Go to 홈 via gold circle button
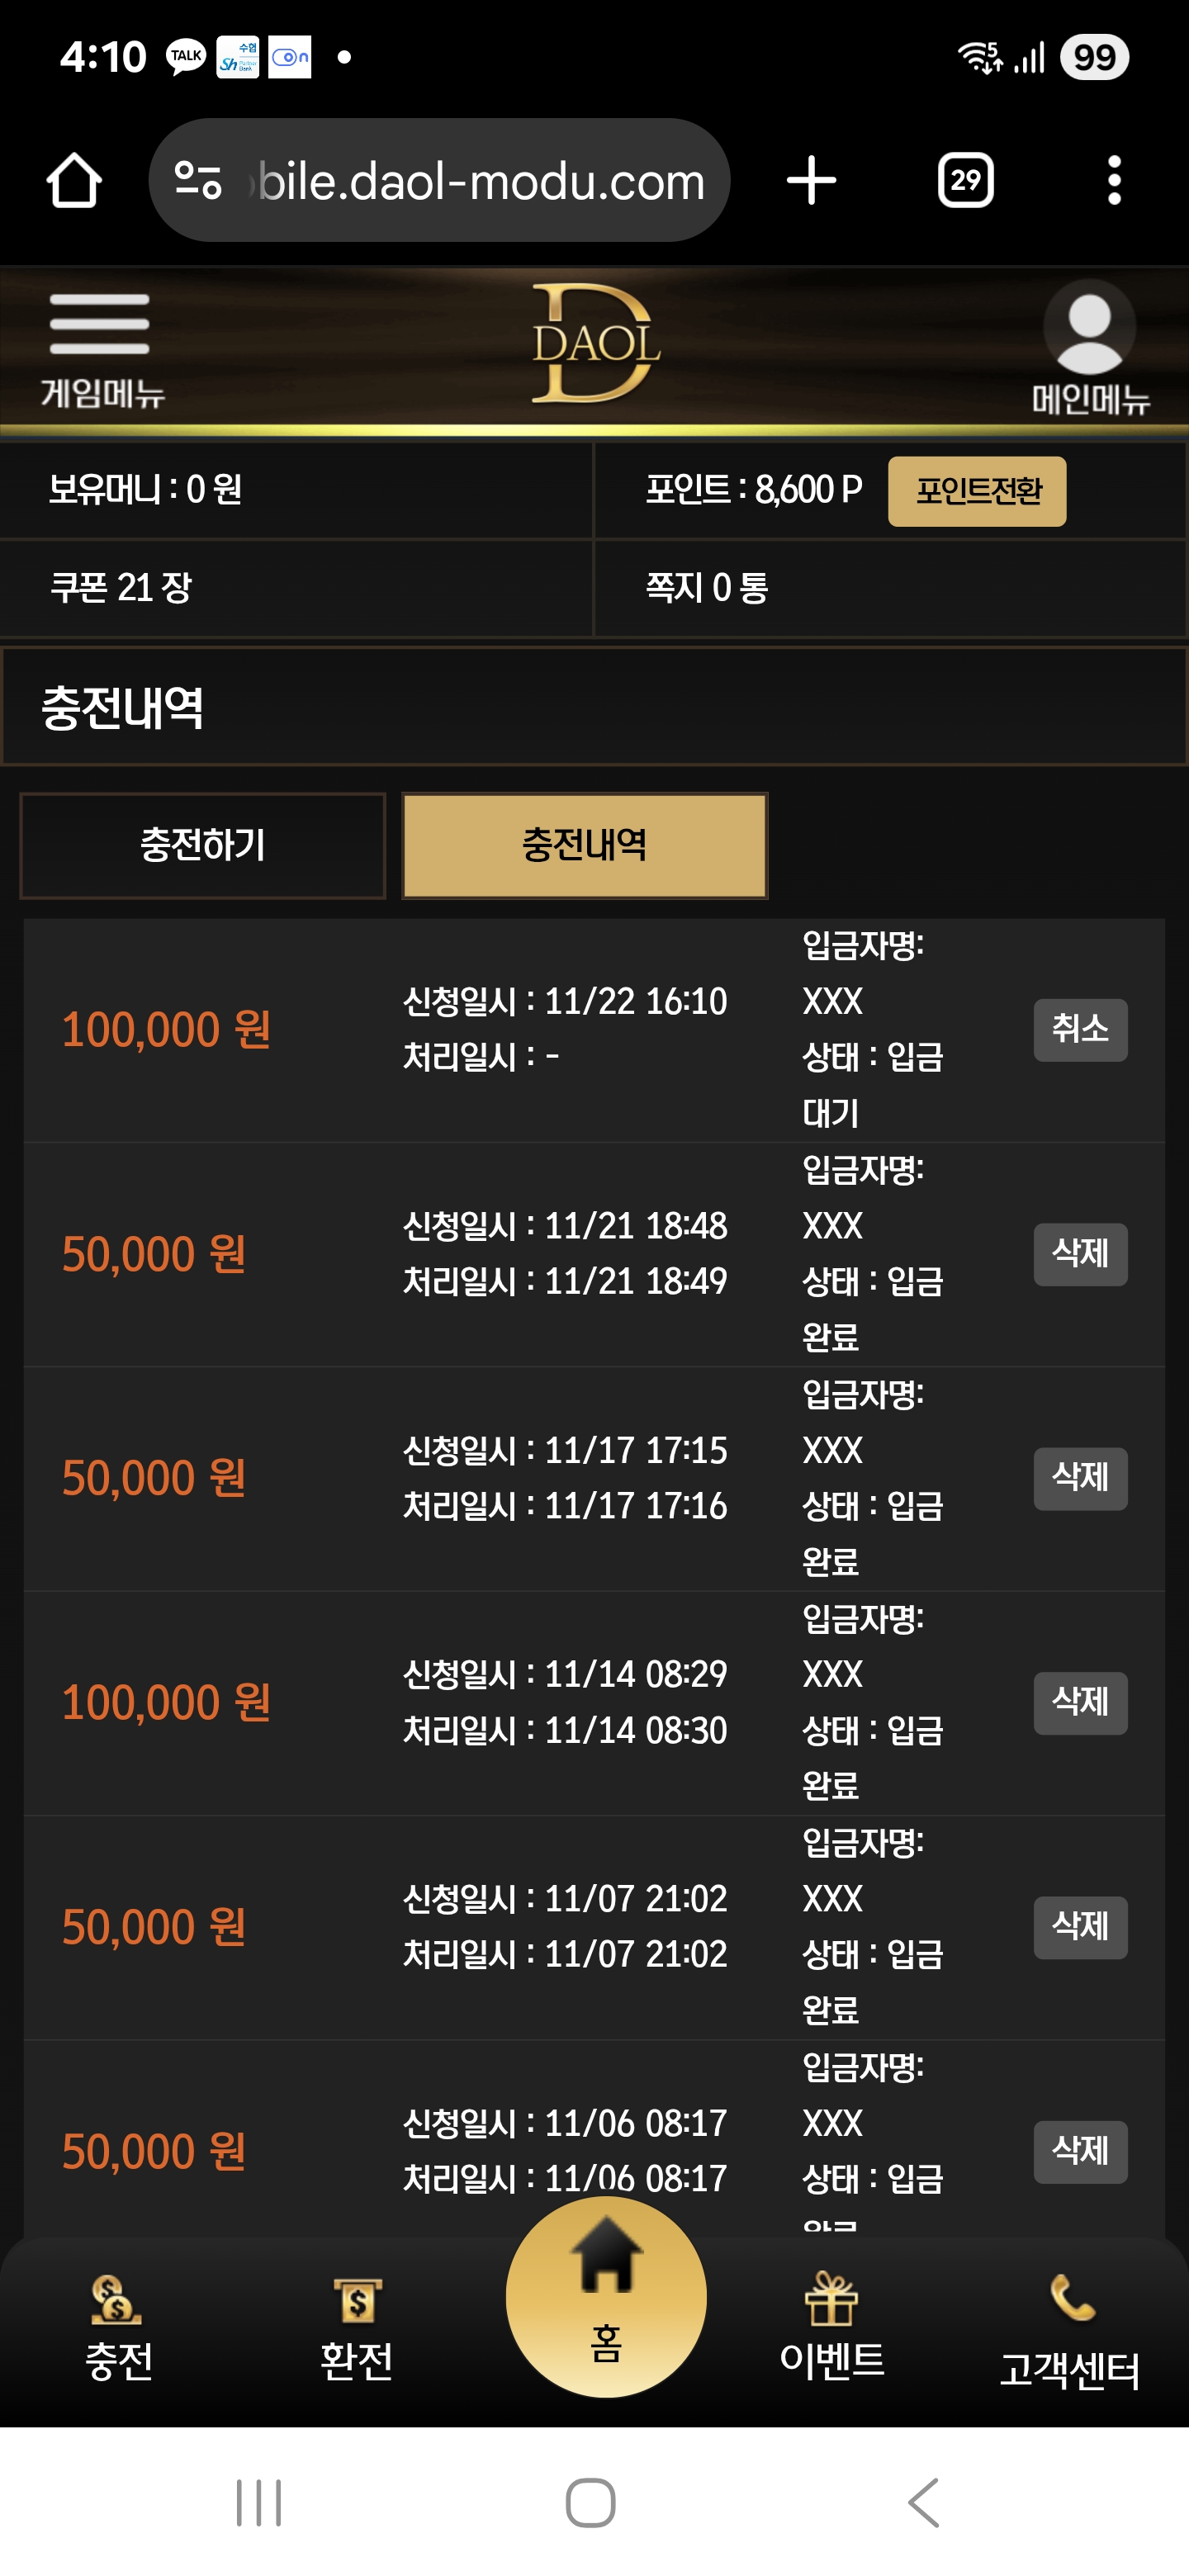1189x2576 pixels. pyautogui.click(x=606, y=2296)
